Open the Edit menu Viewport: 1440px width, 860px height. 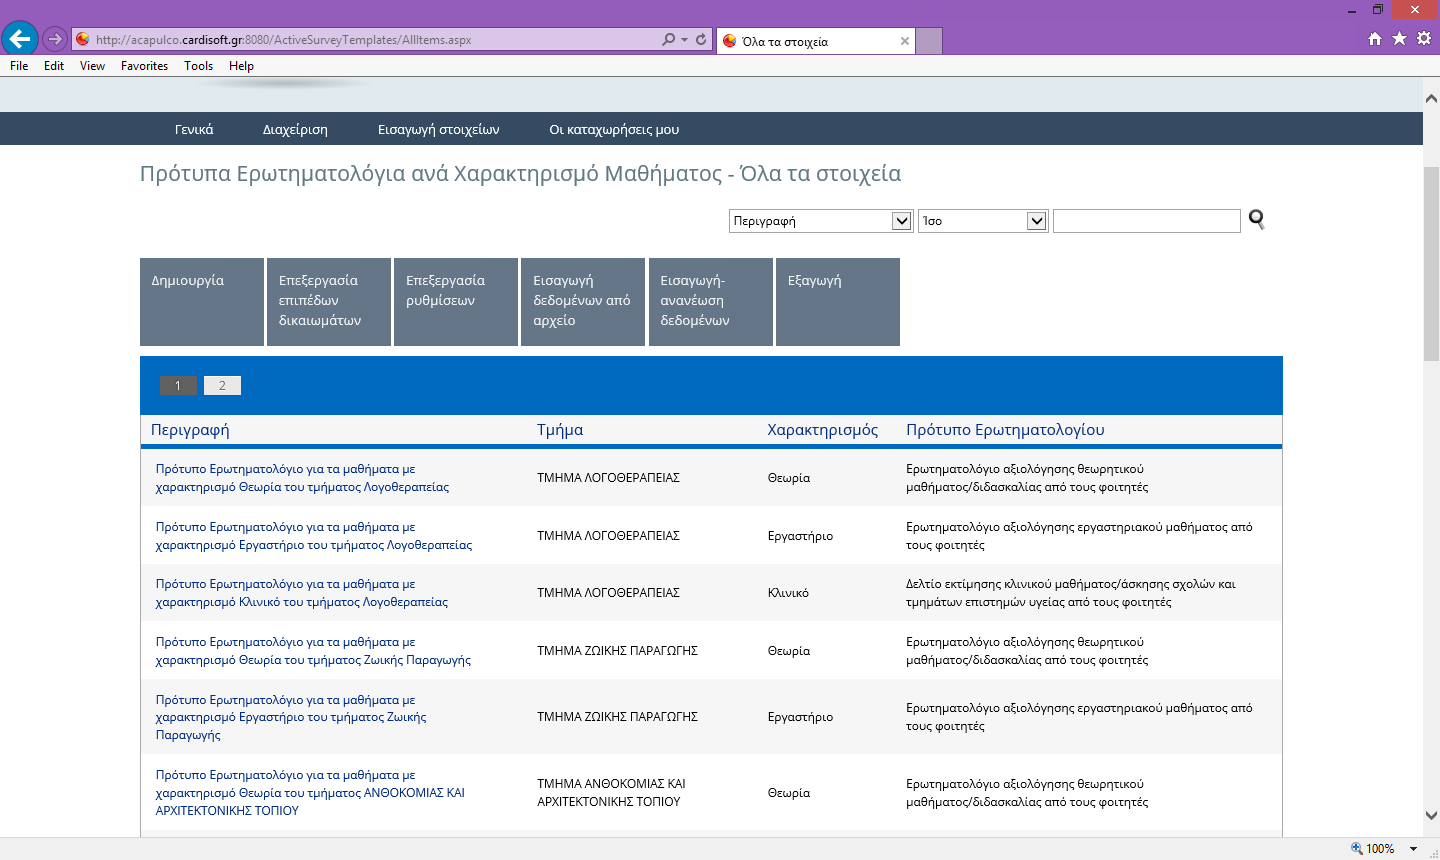[54, 66]
